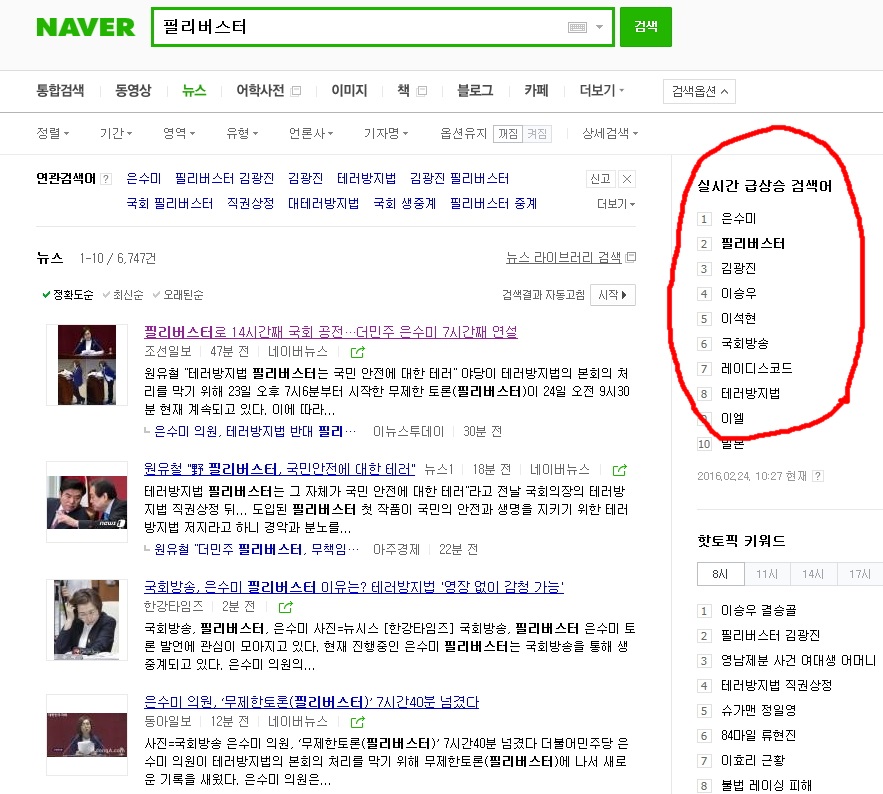883x794 pixels.
Task: Open the 상세검색 dropdown
Action: pos(610,133)
